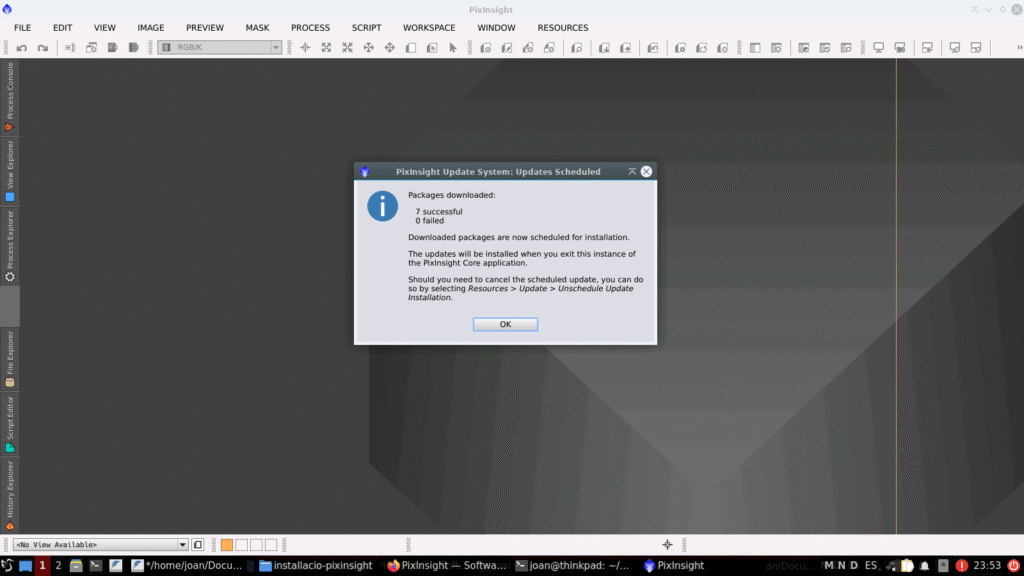Switch to the Firefox PixInsight taskbar window
The image size is (1024, 576).
447,566
